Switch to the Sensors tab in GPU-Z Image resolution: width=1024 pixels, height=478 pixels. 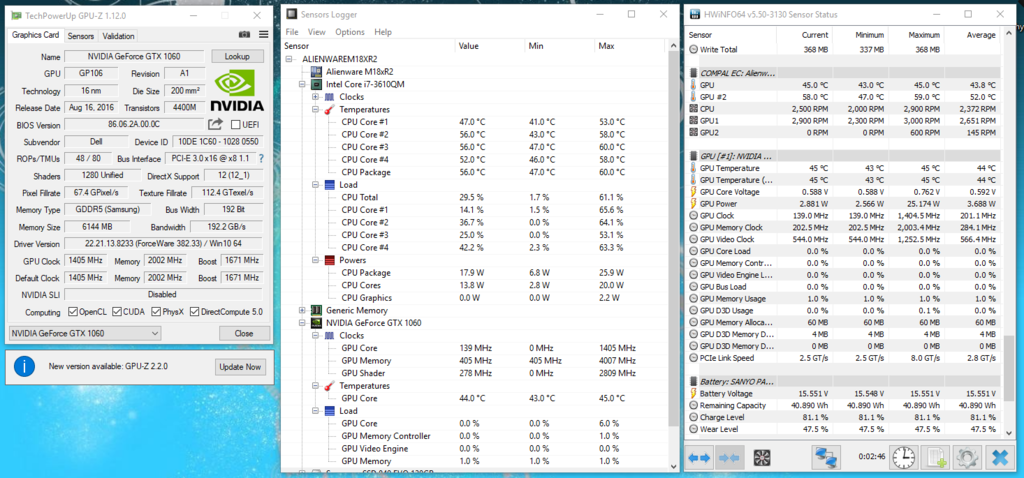tap(81, 36)
